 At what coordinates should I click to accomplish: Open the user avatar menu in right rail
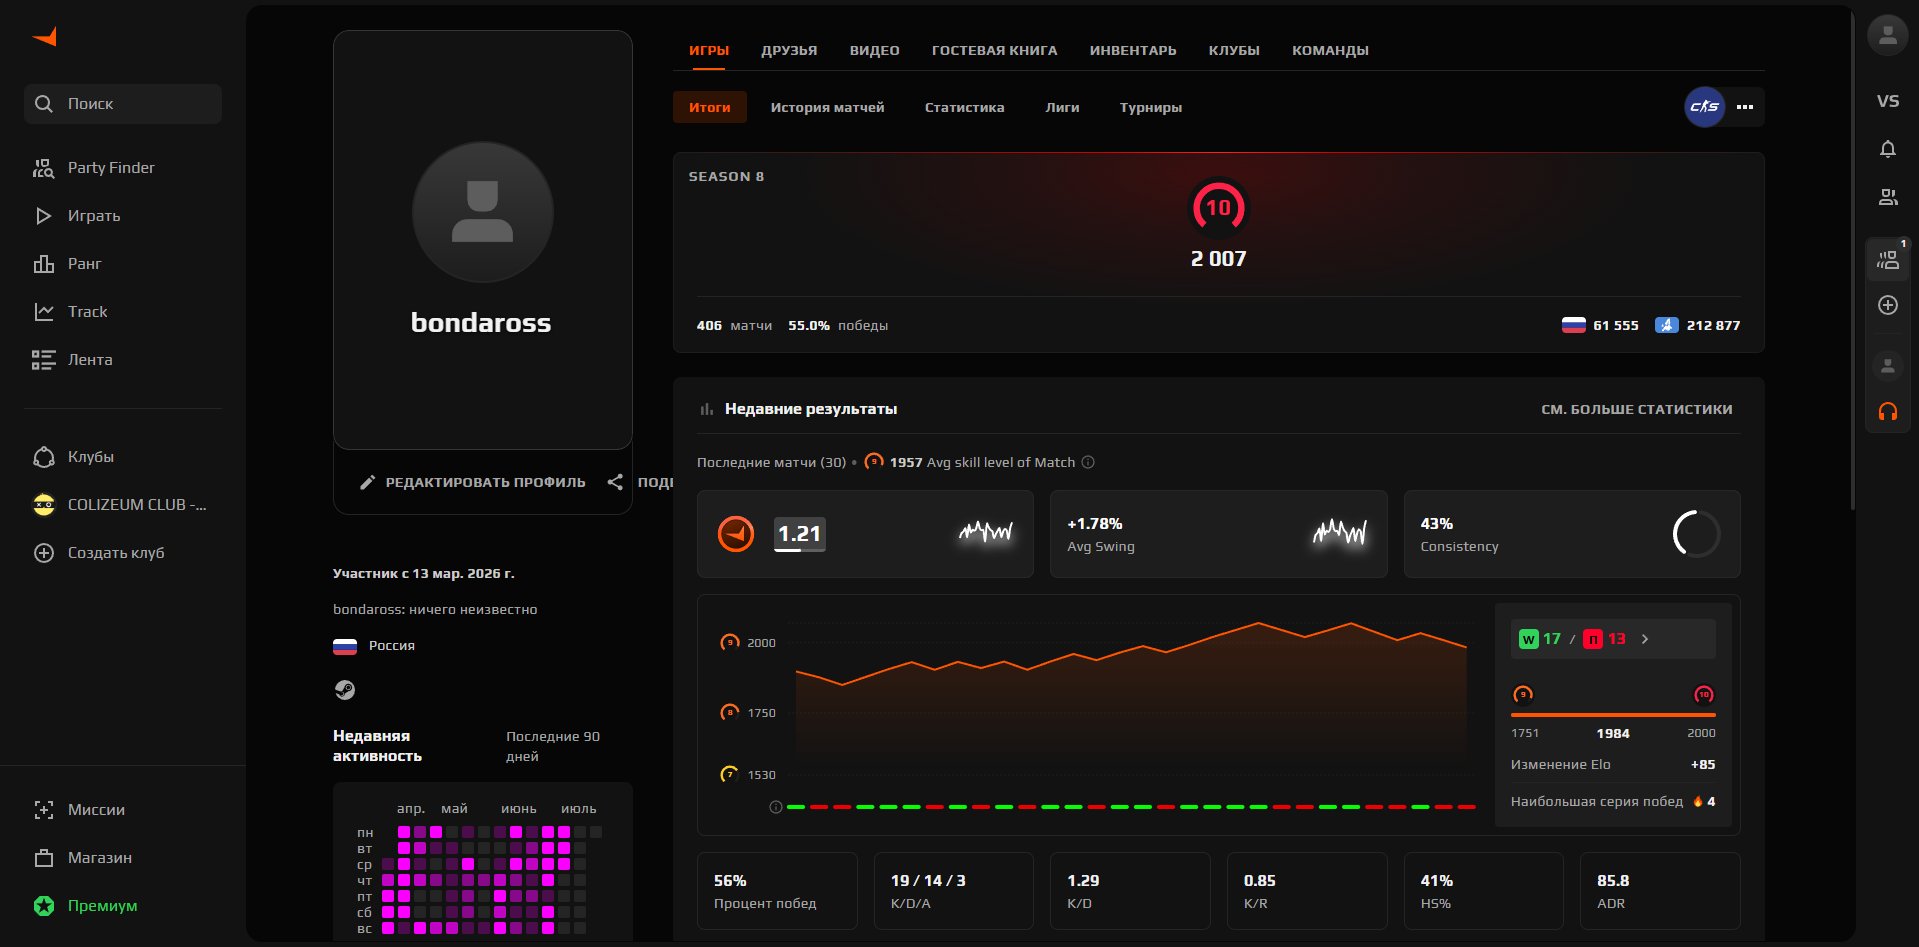click(x=1888, y=35)
